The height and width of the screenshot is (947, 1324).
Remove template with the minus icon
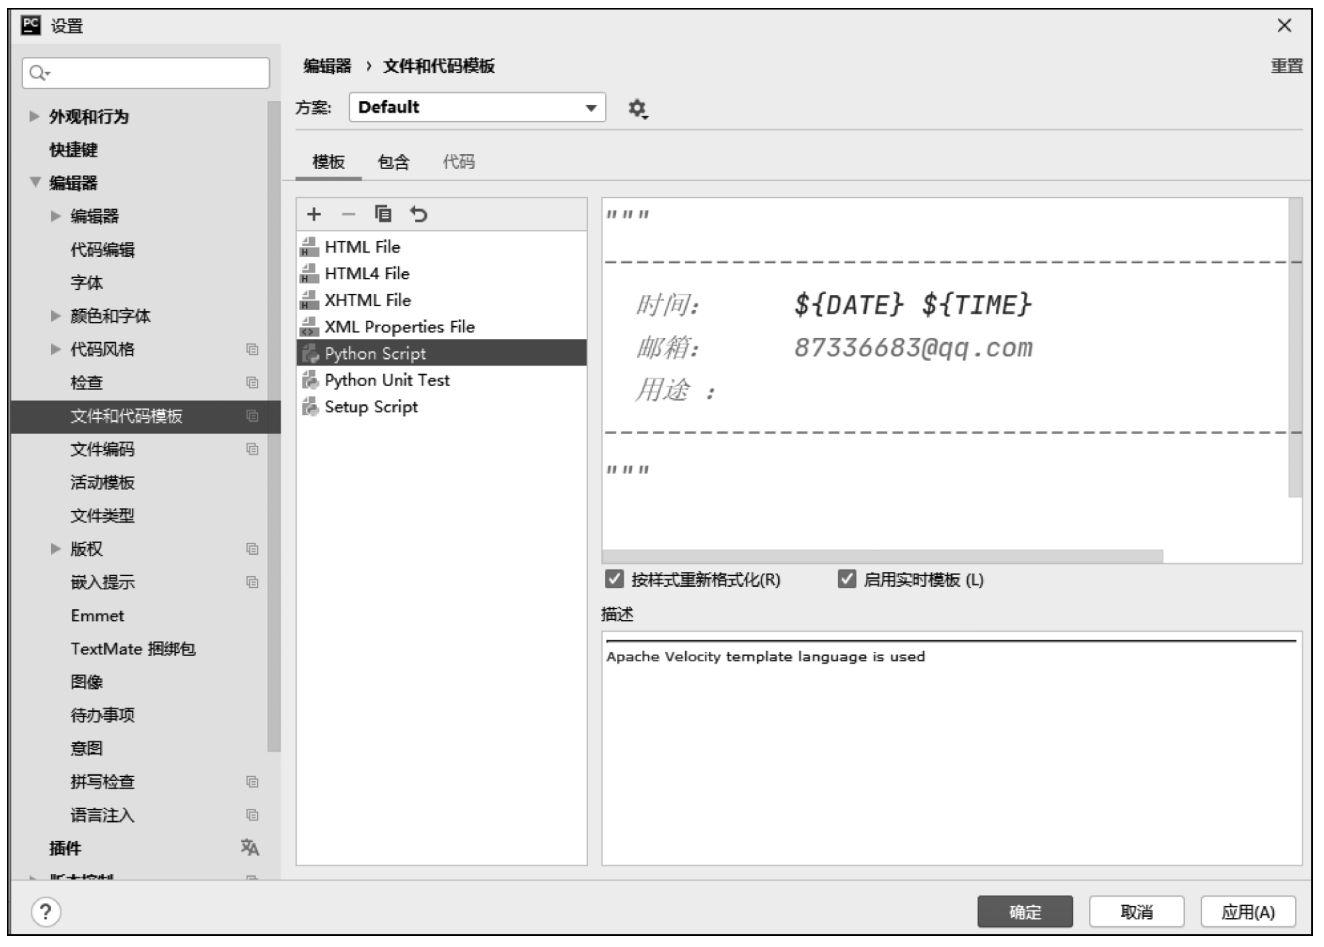pyautogui.click(x=348, y=214)
